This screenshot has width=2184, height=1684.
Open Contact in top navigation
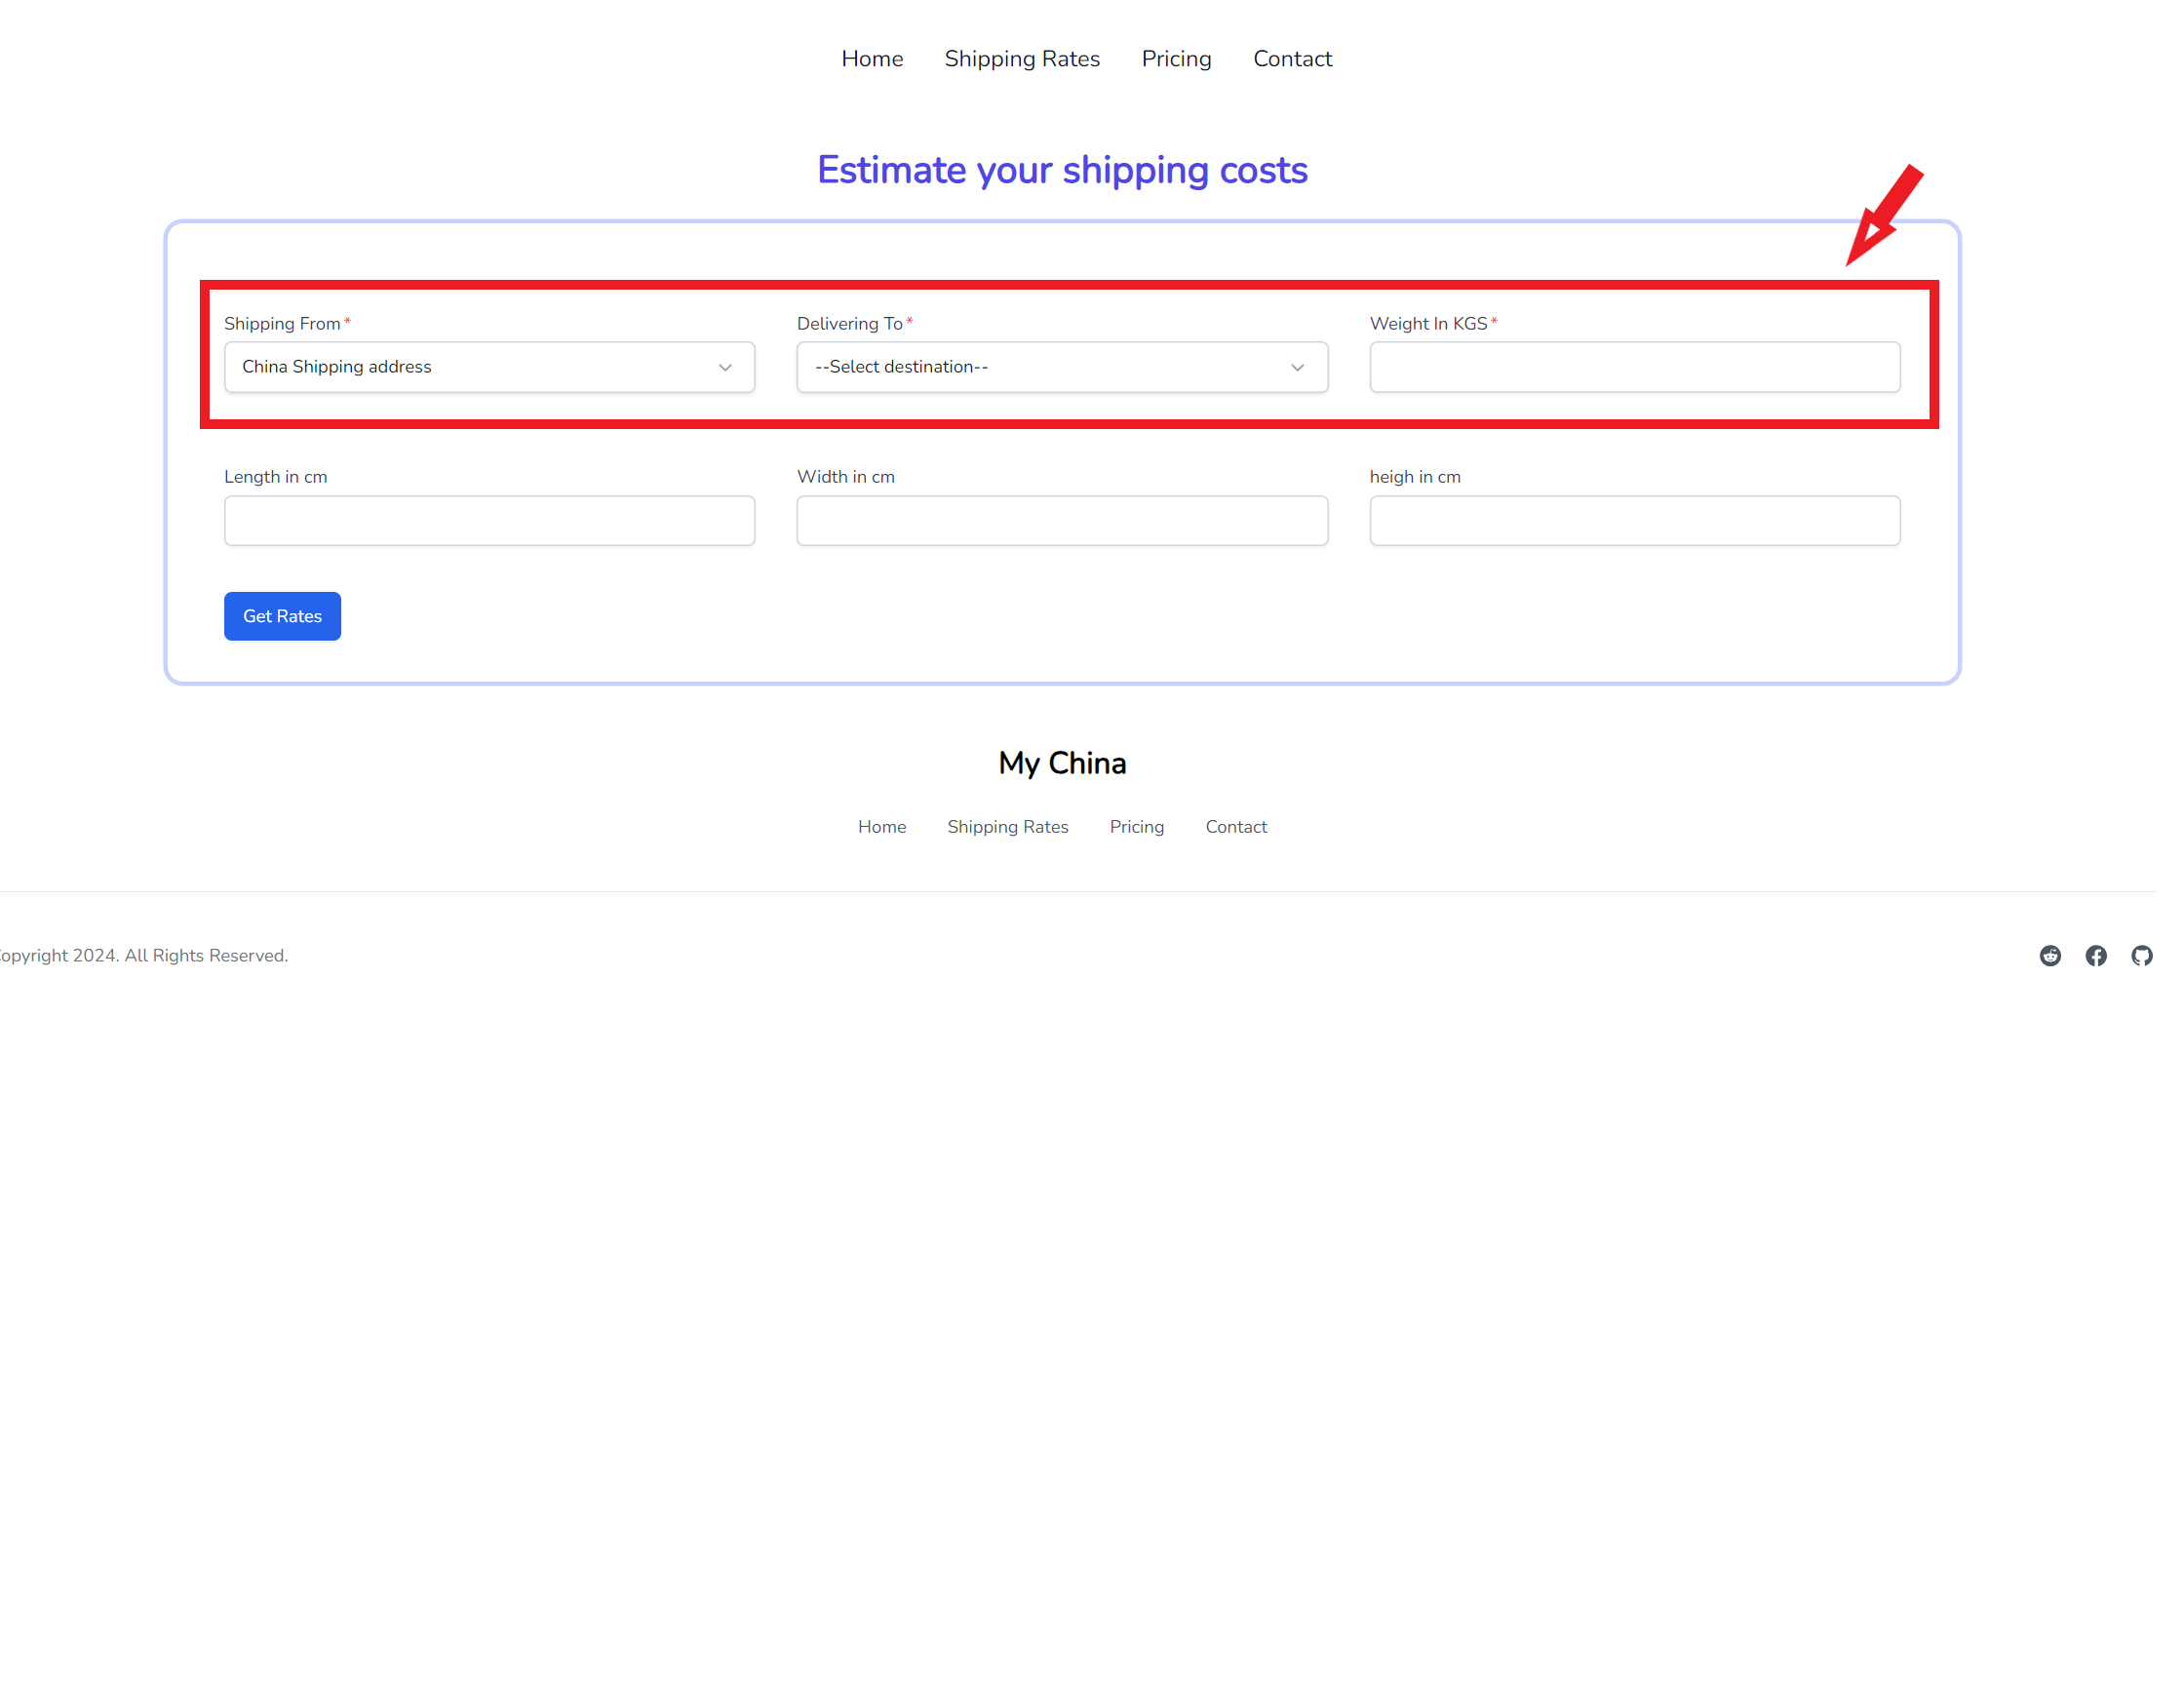1292,59
